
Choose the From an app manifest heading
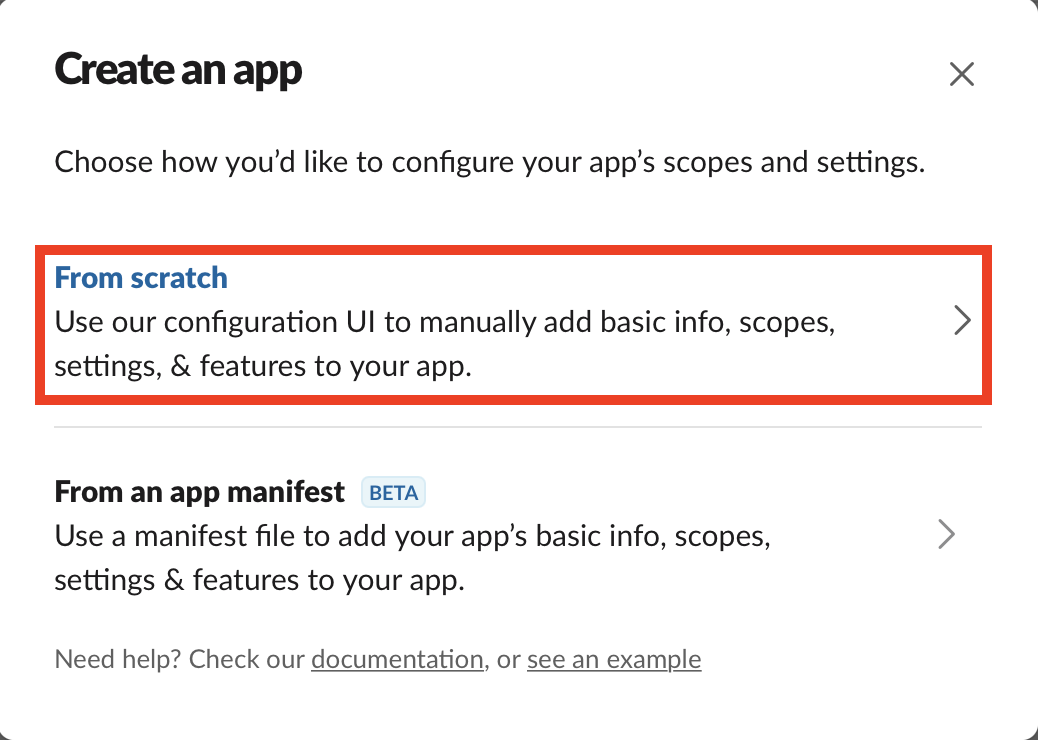pyautogui.click(x=199, y=492)
